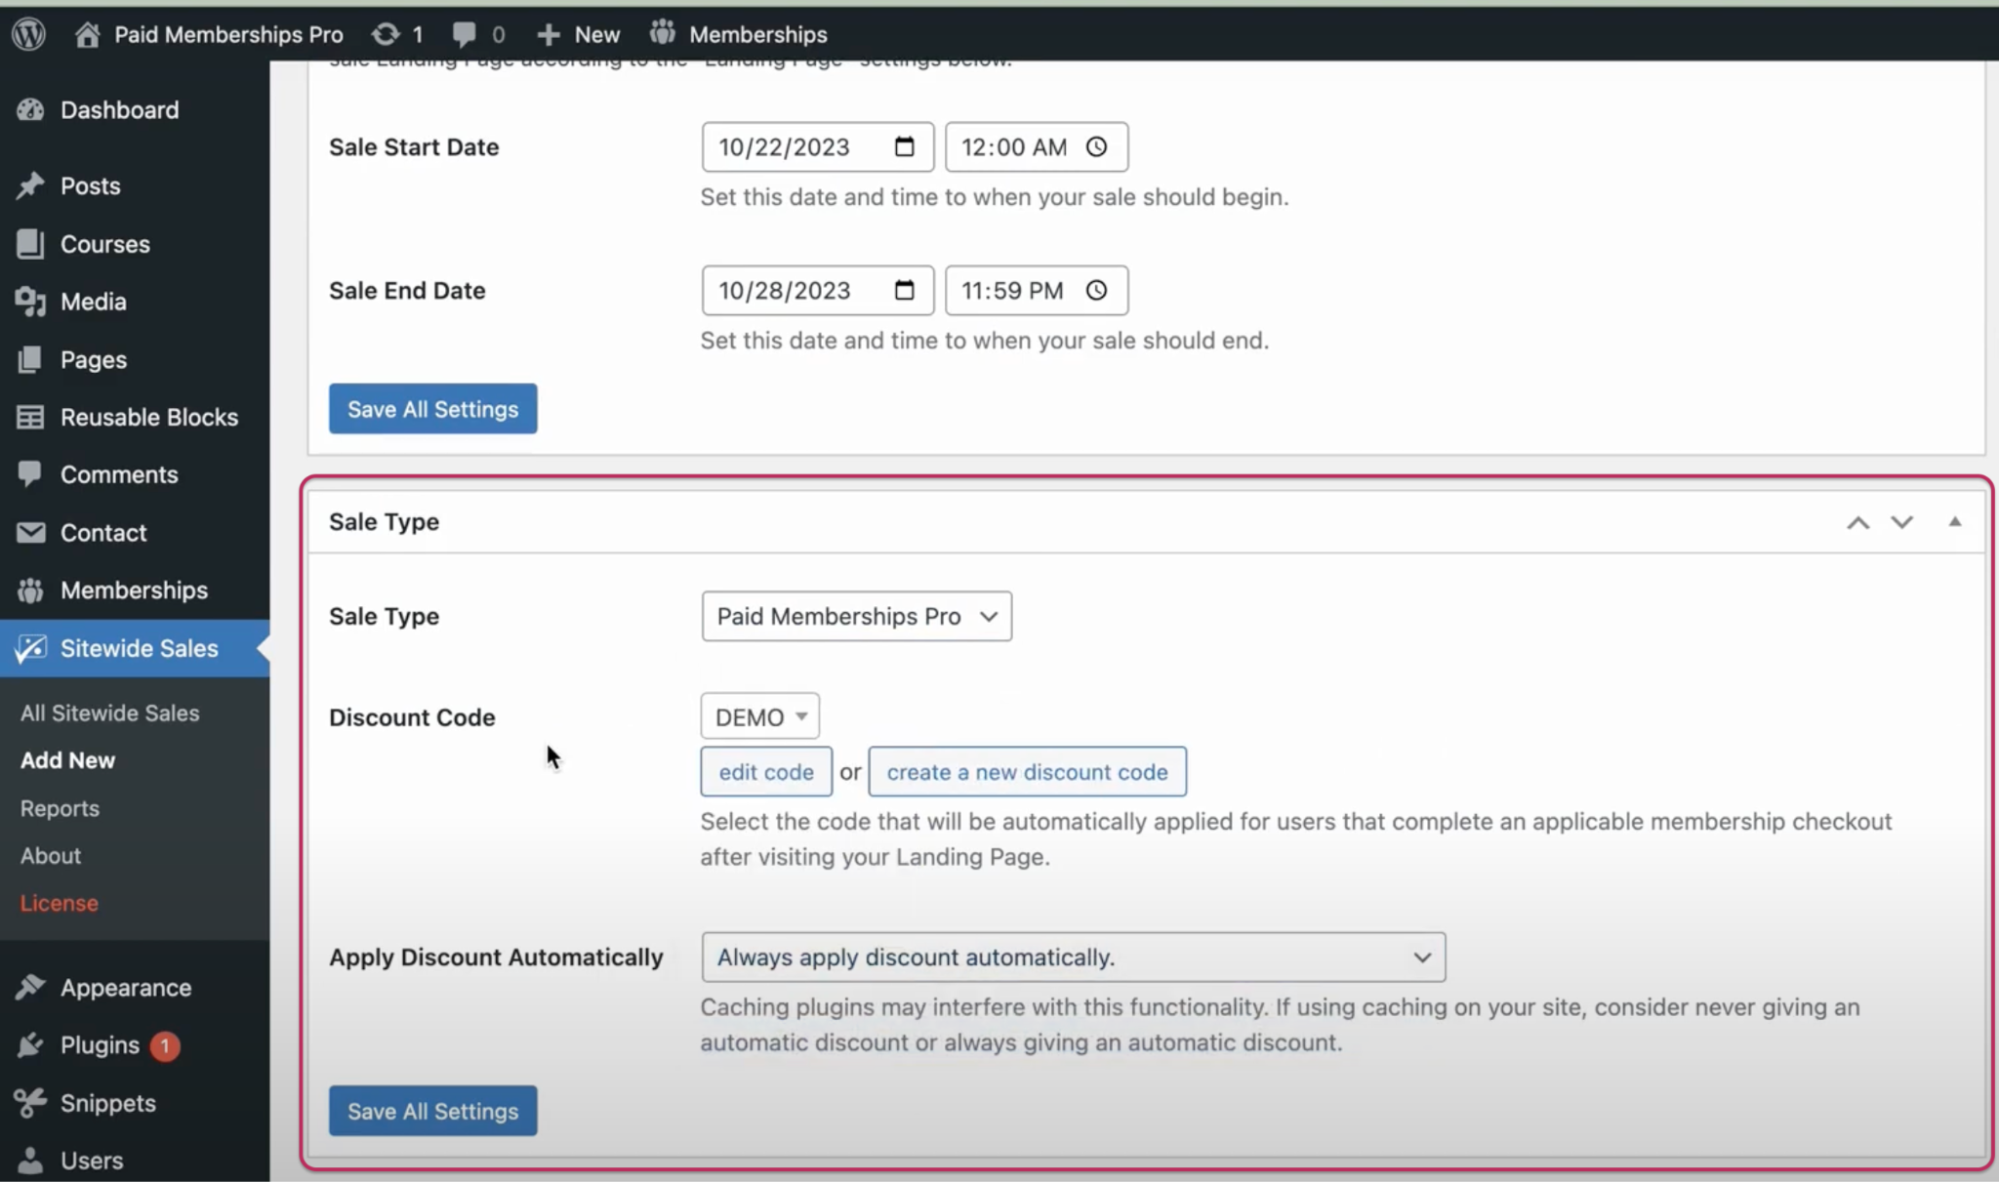Select the Sitewide Sales sidebar icon
Viewport: 1999px width, 1183px height.
[x=31, y=648]
